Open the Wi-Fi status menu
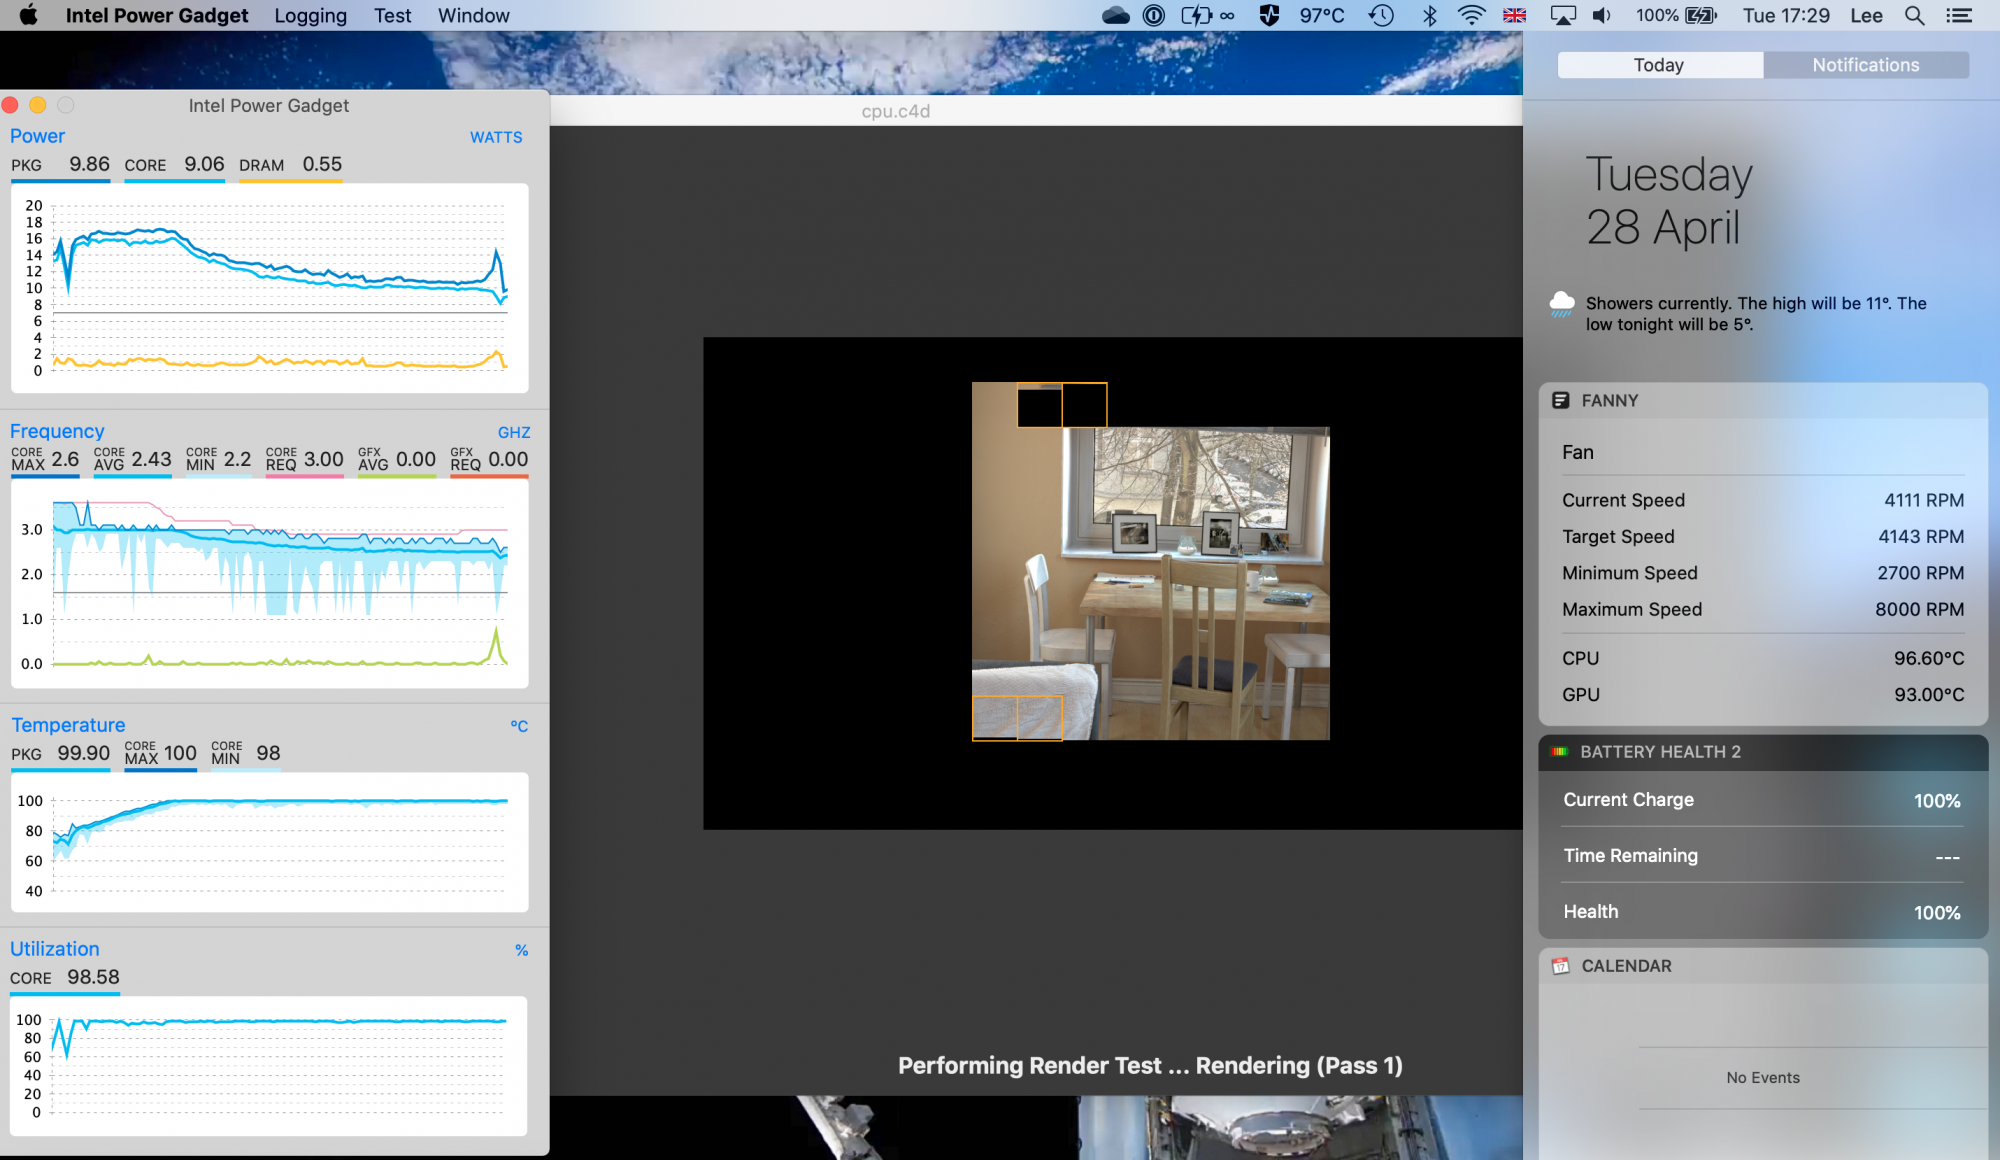This screenshot has height=1160, width=2000. click(1471, 15)
